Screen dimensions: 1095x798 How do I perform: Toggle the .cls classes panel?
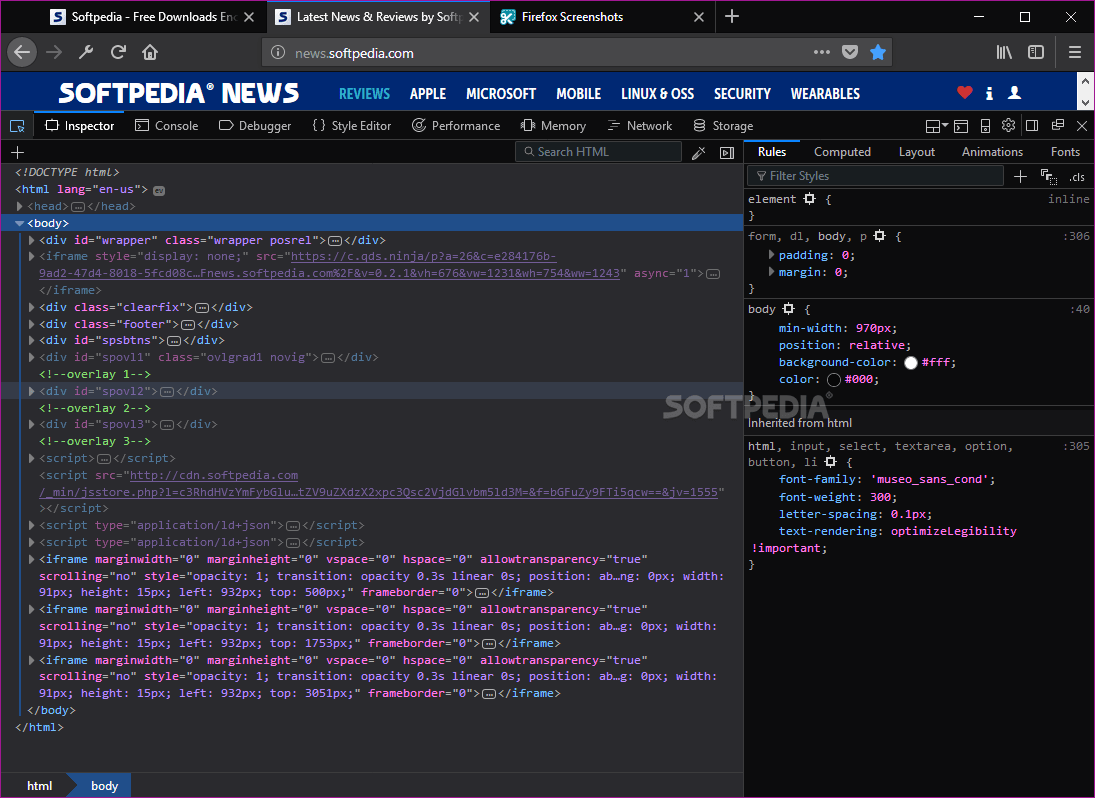coord(1077,177)
